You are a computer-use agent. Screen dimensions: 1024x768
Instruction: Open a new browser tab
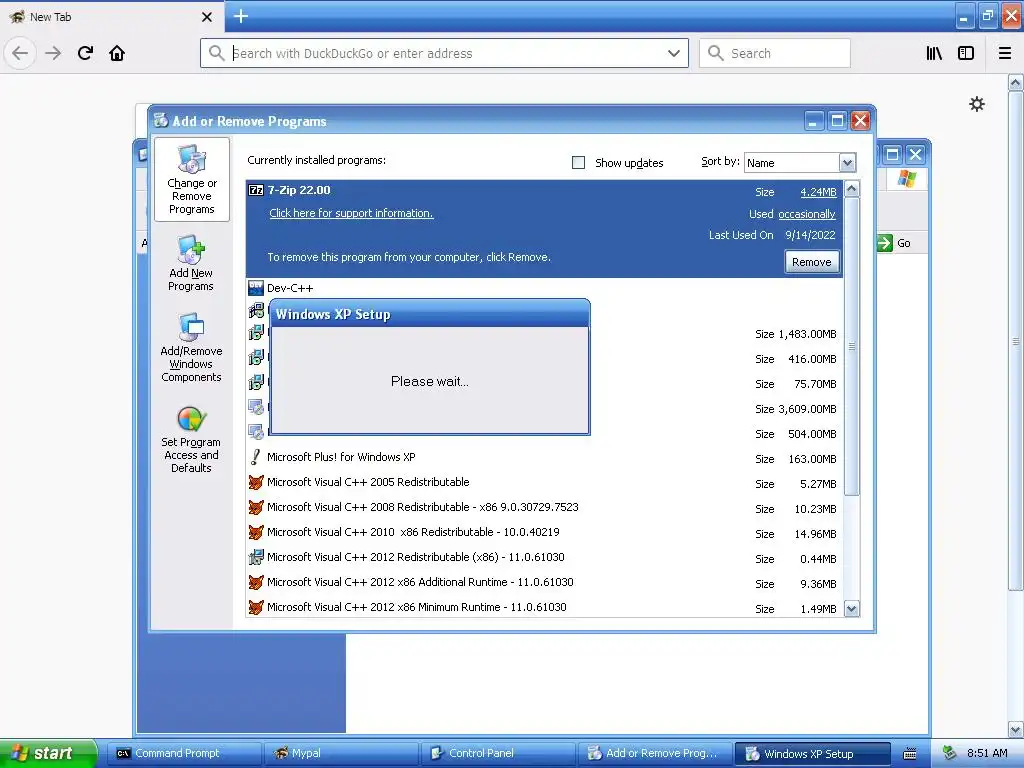[x=241, y=16]
